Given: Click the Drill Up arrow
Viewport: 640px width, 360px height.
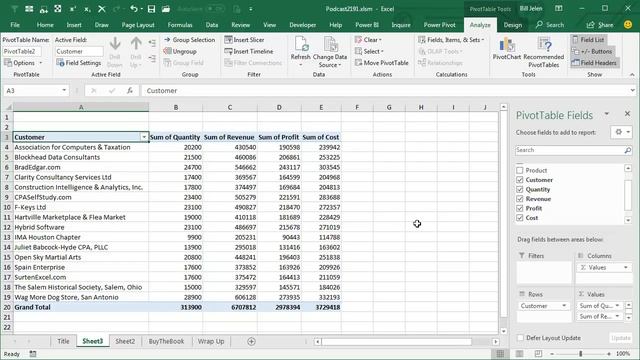Looking at the screenshot, I should 136,44.
